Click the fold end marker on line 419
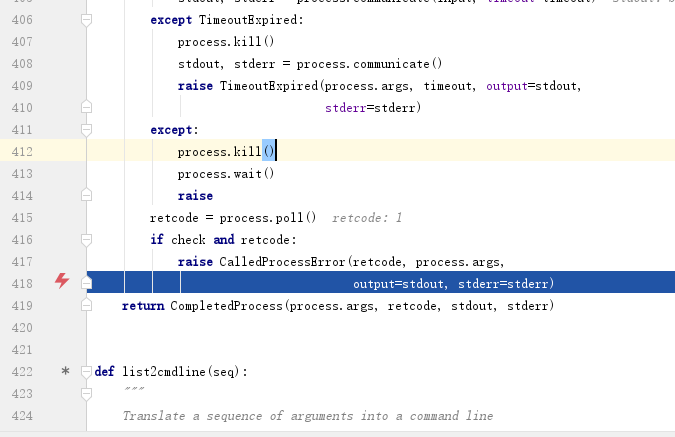 (87, 305)
